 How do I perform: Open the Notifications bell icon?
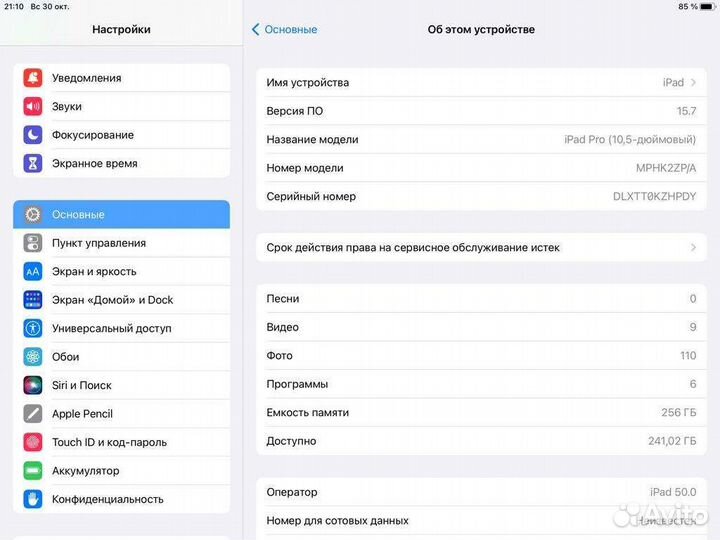33,78
